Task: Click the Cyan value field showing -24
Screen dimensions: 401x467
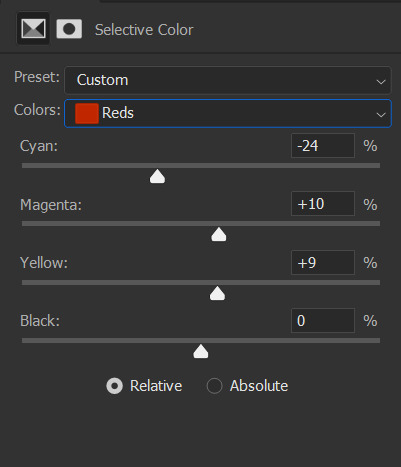Action: click(323, 146)
